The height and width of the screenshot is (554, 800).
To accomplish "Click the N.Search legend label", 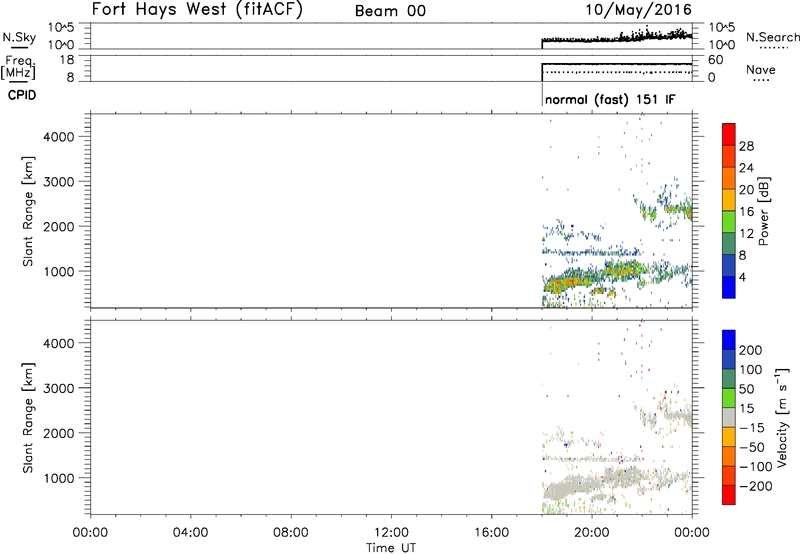I will [x=772, y=37].
